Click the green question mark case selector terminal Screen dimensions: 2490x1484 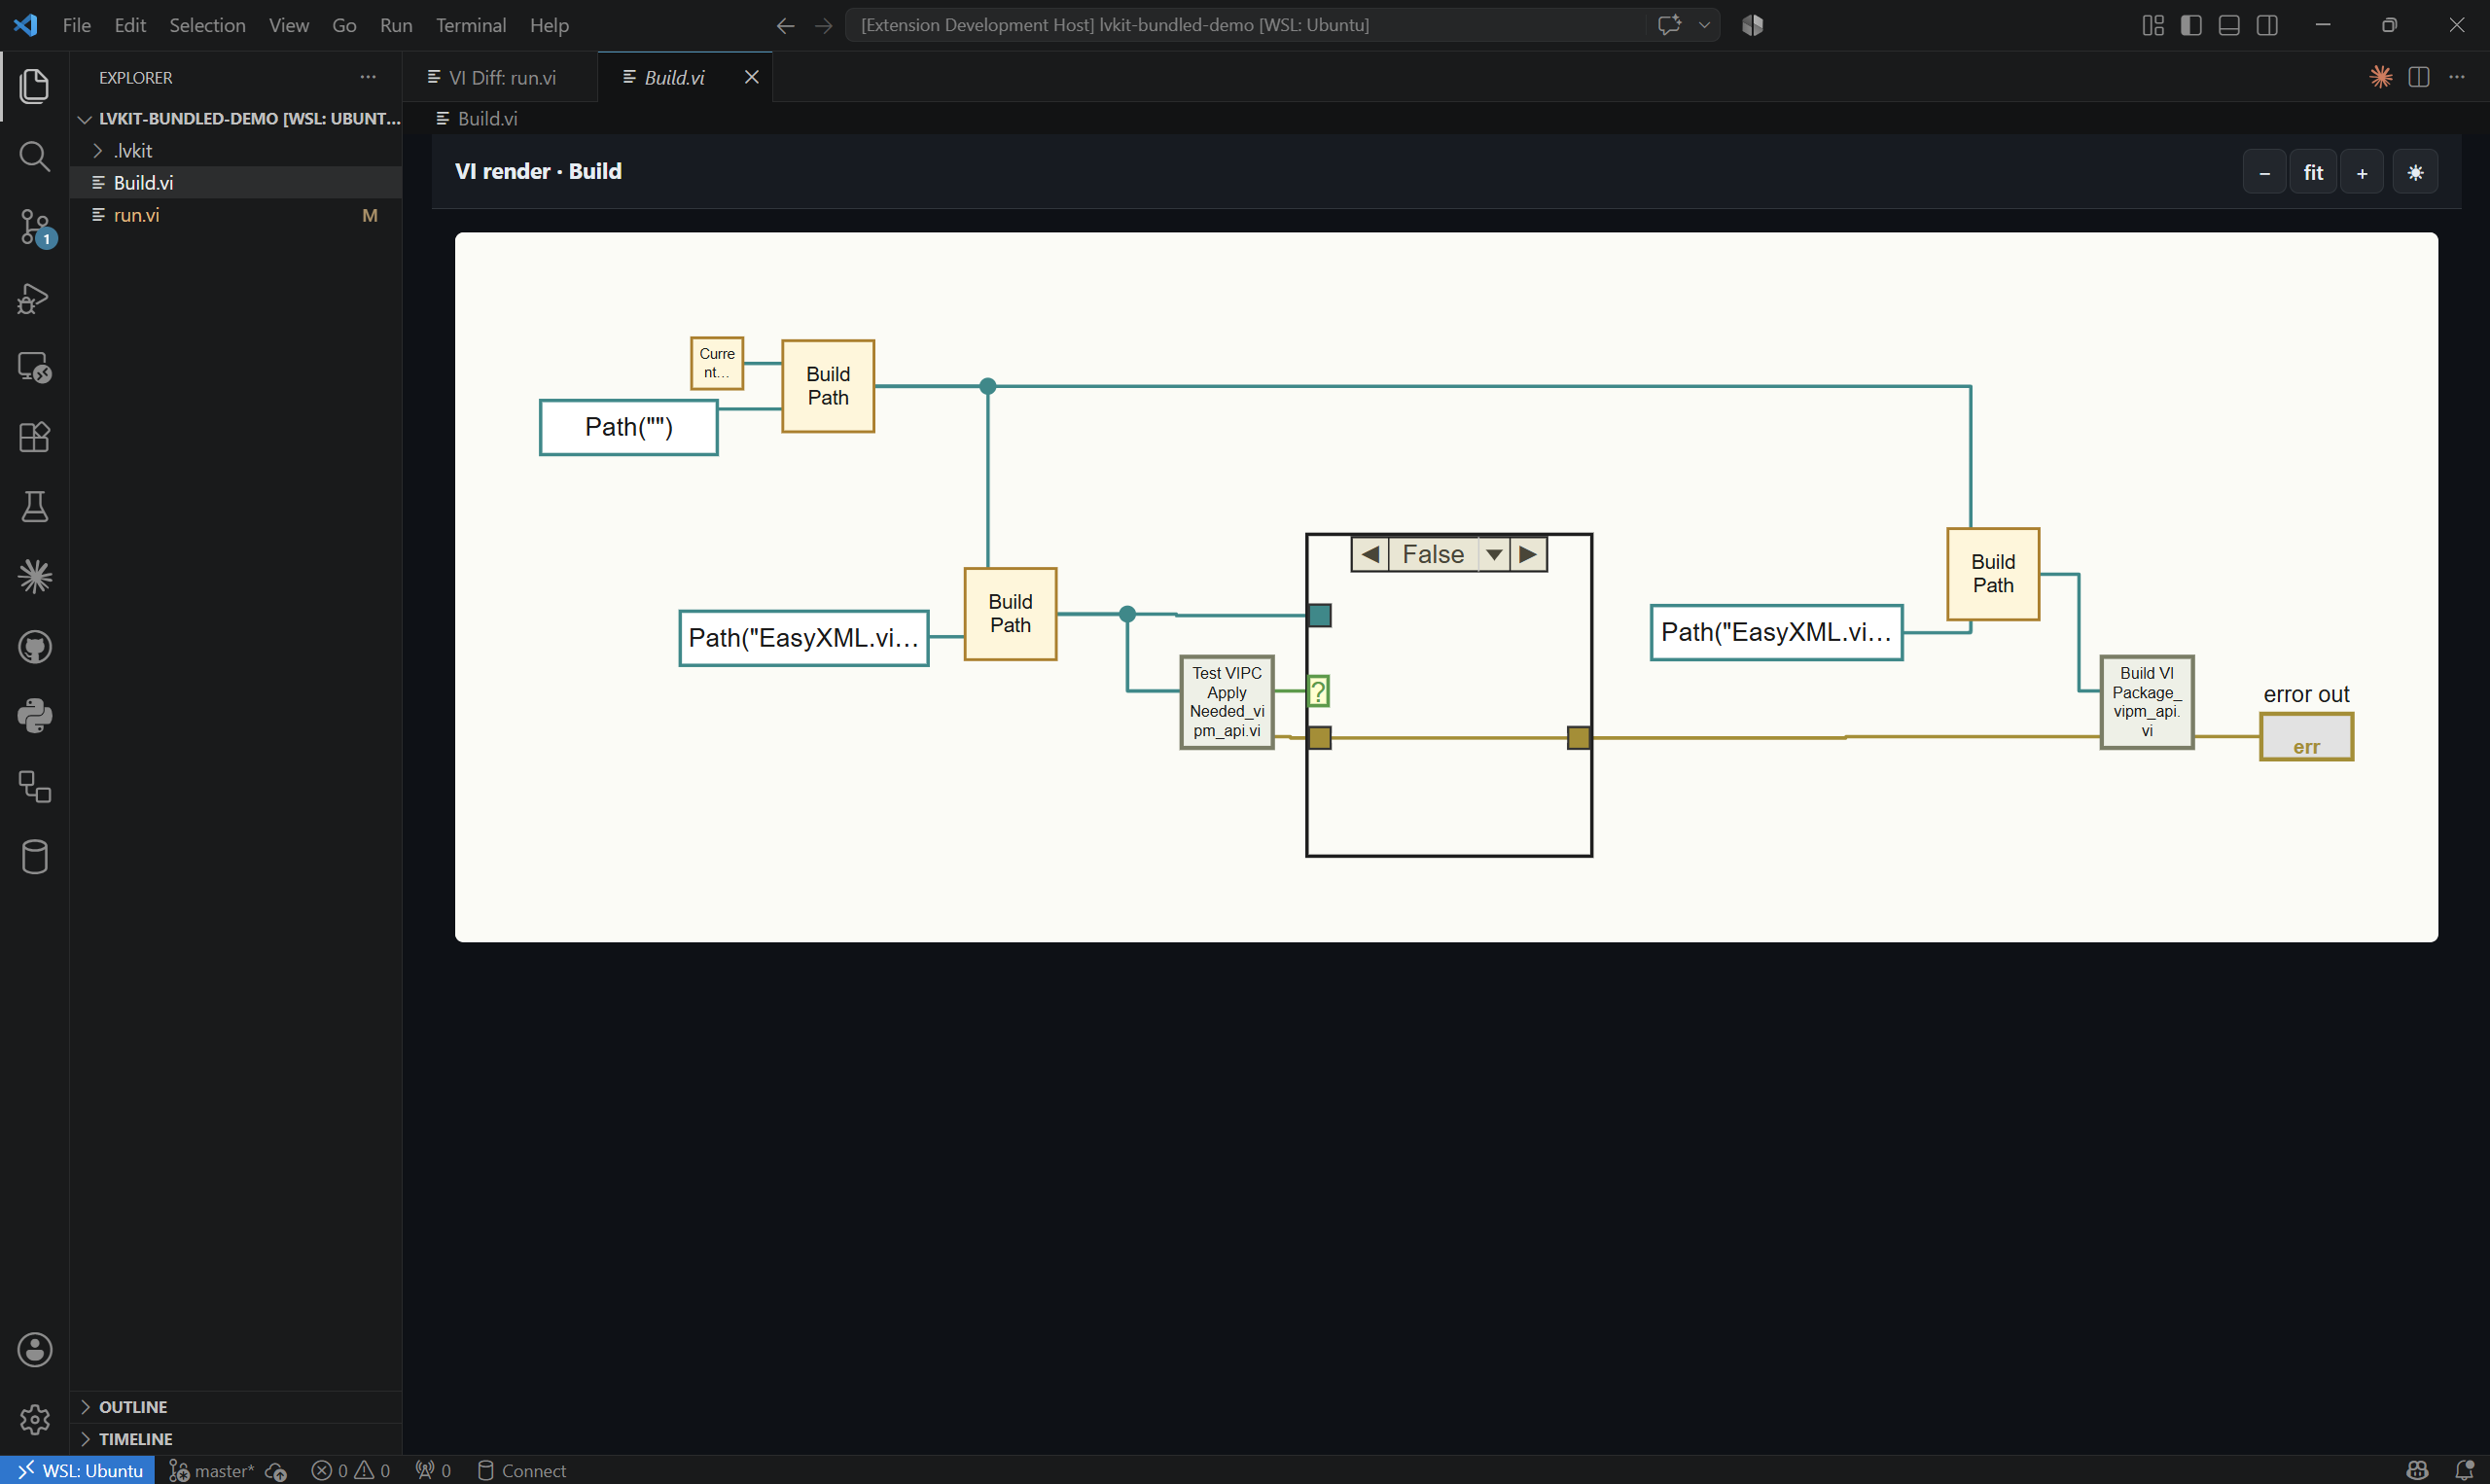coord(1318,691)
